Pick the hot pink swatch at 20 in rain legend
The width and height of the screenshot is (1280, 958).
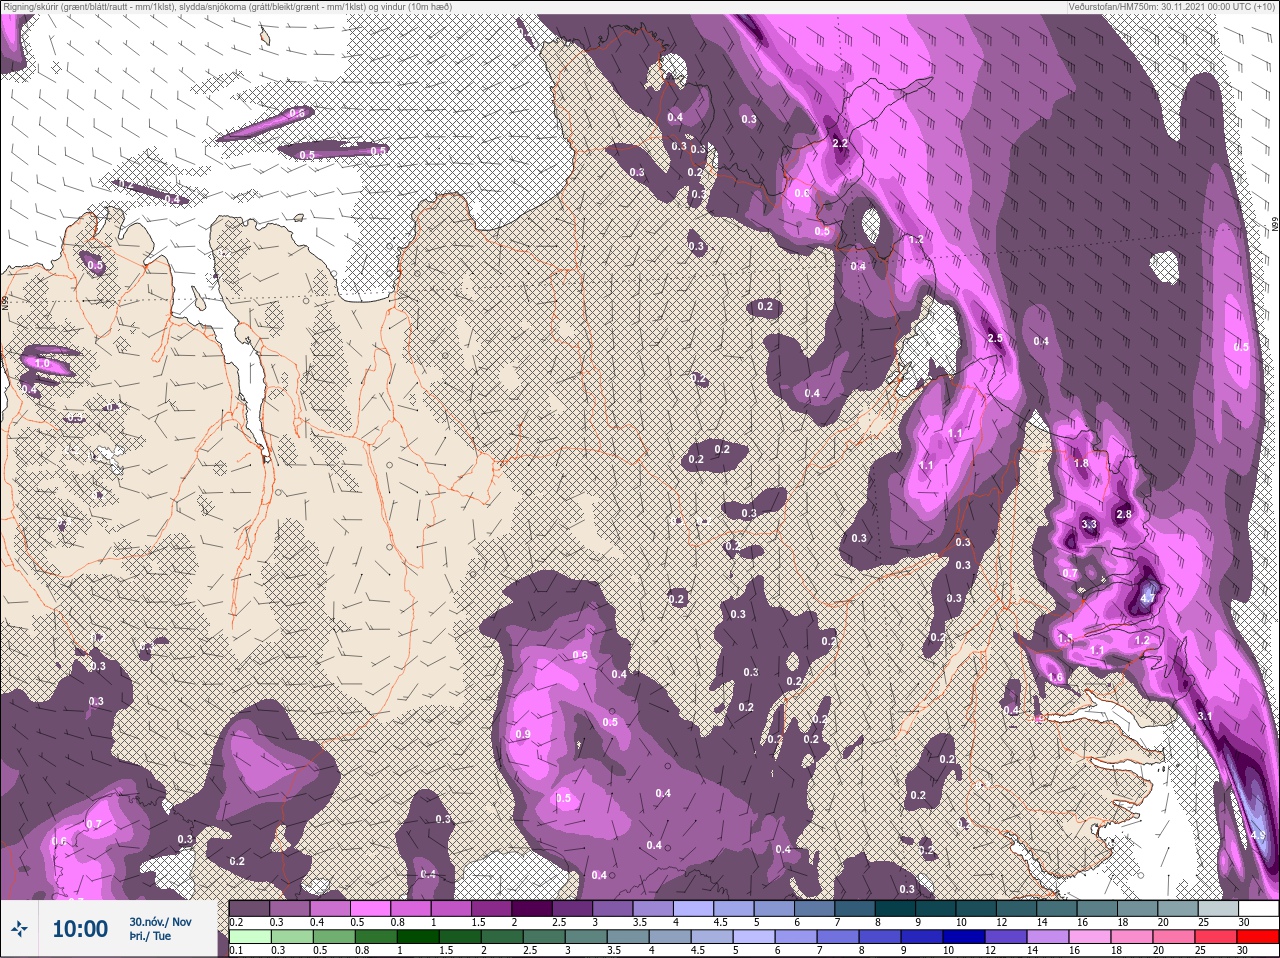(x=1175, y=937)
